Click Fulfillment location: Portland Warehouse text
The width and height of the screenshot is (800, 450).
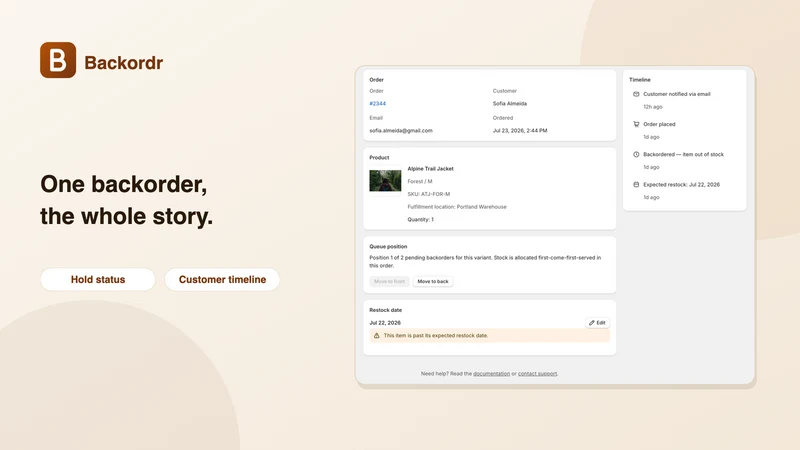(457, 207)
